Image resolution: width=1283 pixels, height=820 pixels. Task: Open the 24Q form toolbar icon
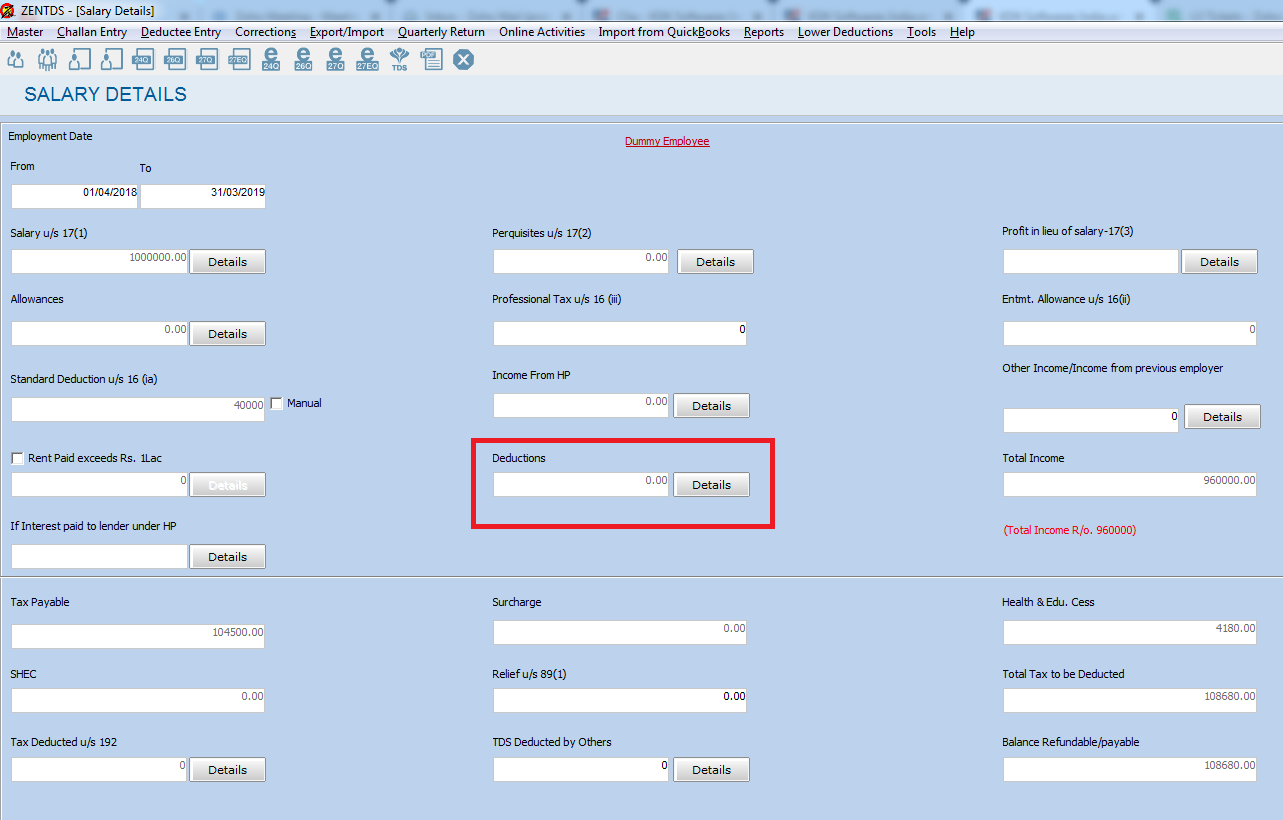pos(142,60)
